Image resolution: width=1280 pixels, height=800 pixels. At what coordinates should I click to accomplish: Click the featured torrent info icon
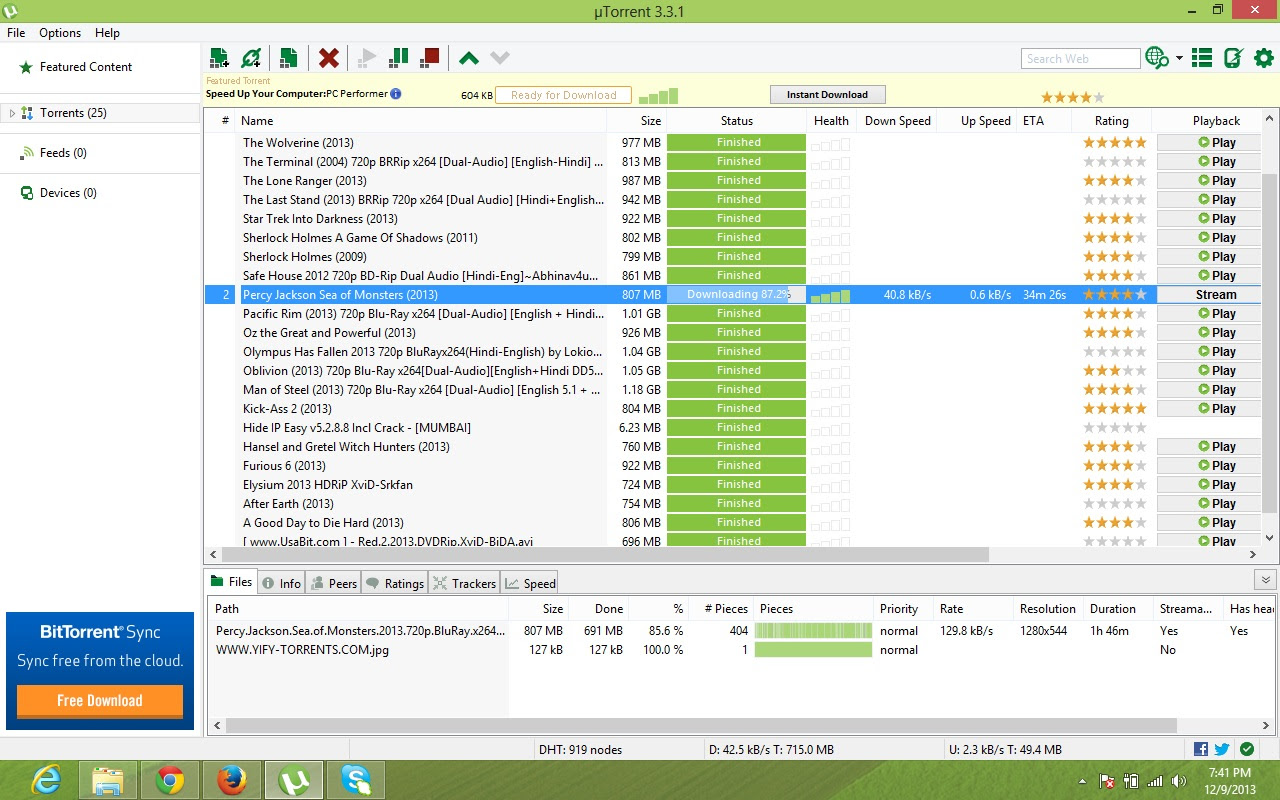(396, 94)
